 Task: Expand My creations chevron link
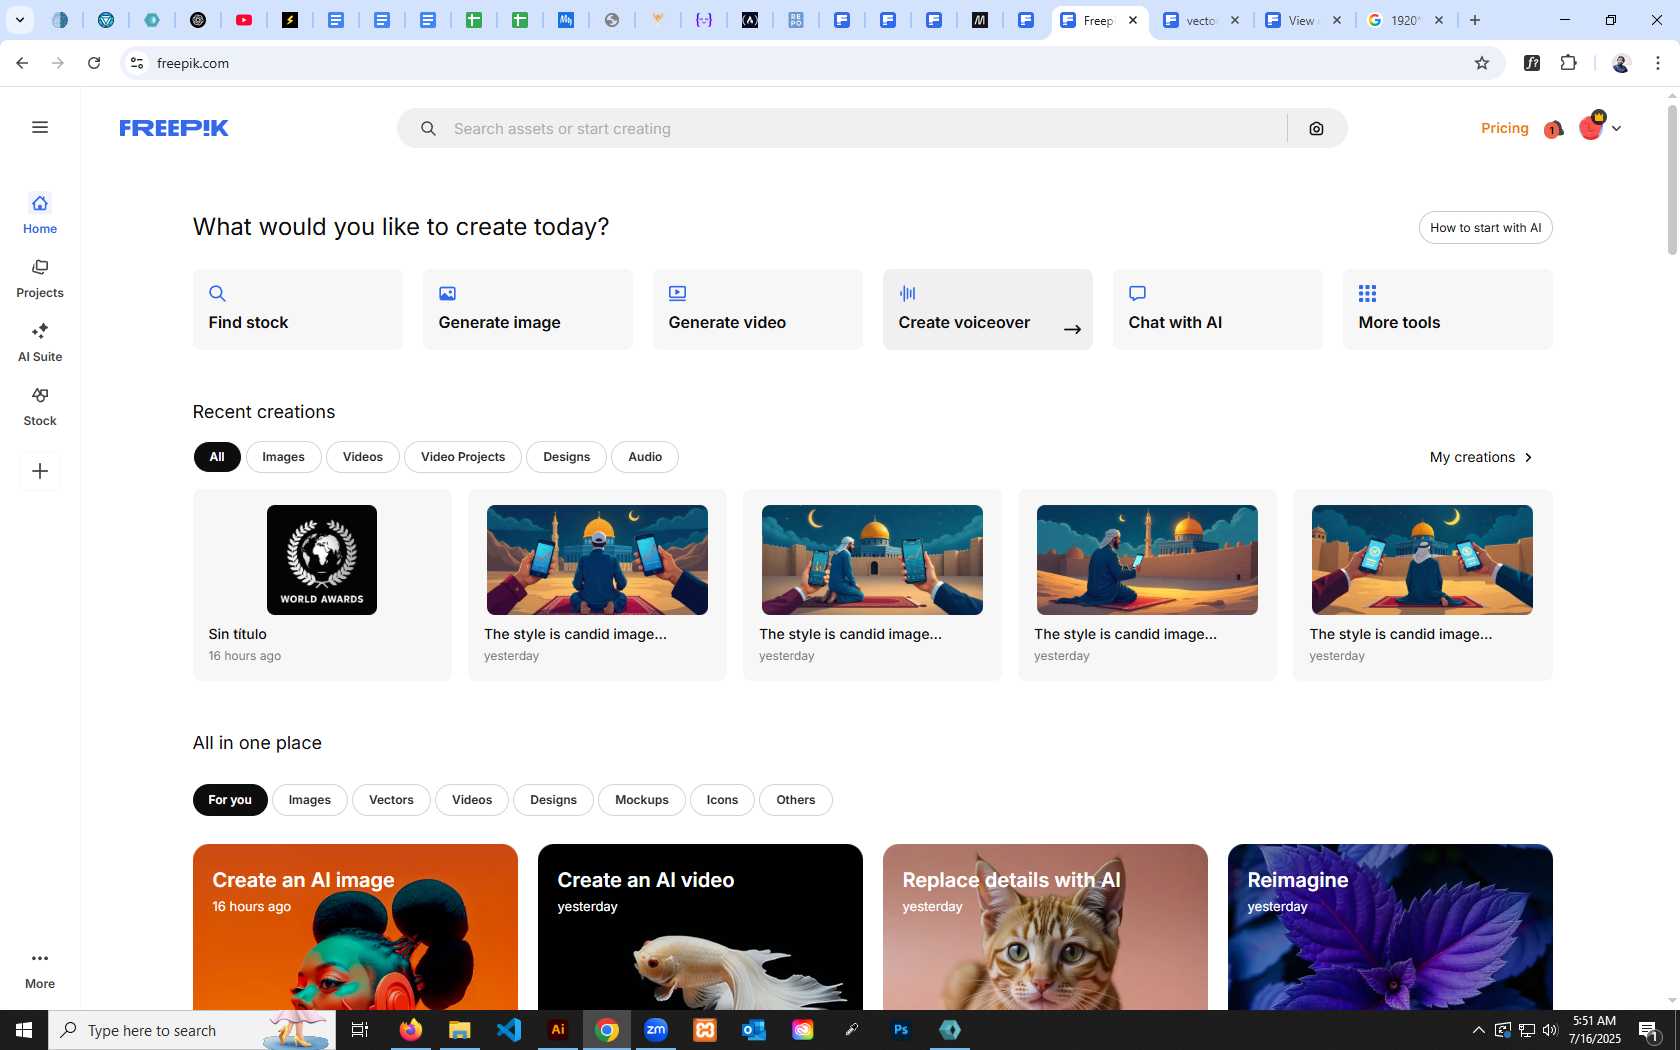point(1482,457)
